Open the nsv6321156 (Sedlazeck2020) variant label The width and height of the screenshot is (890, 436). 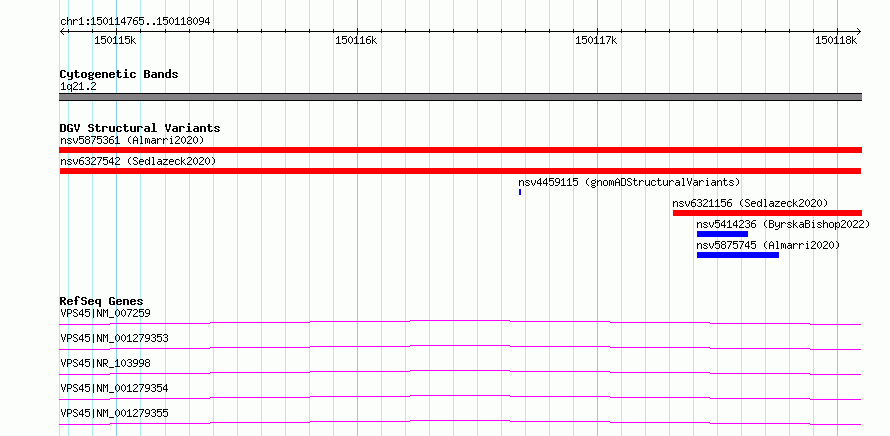[x=750, y=203]
